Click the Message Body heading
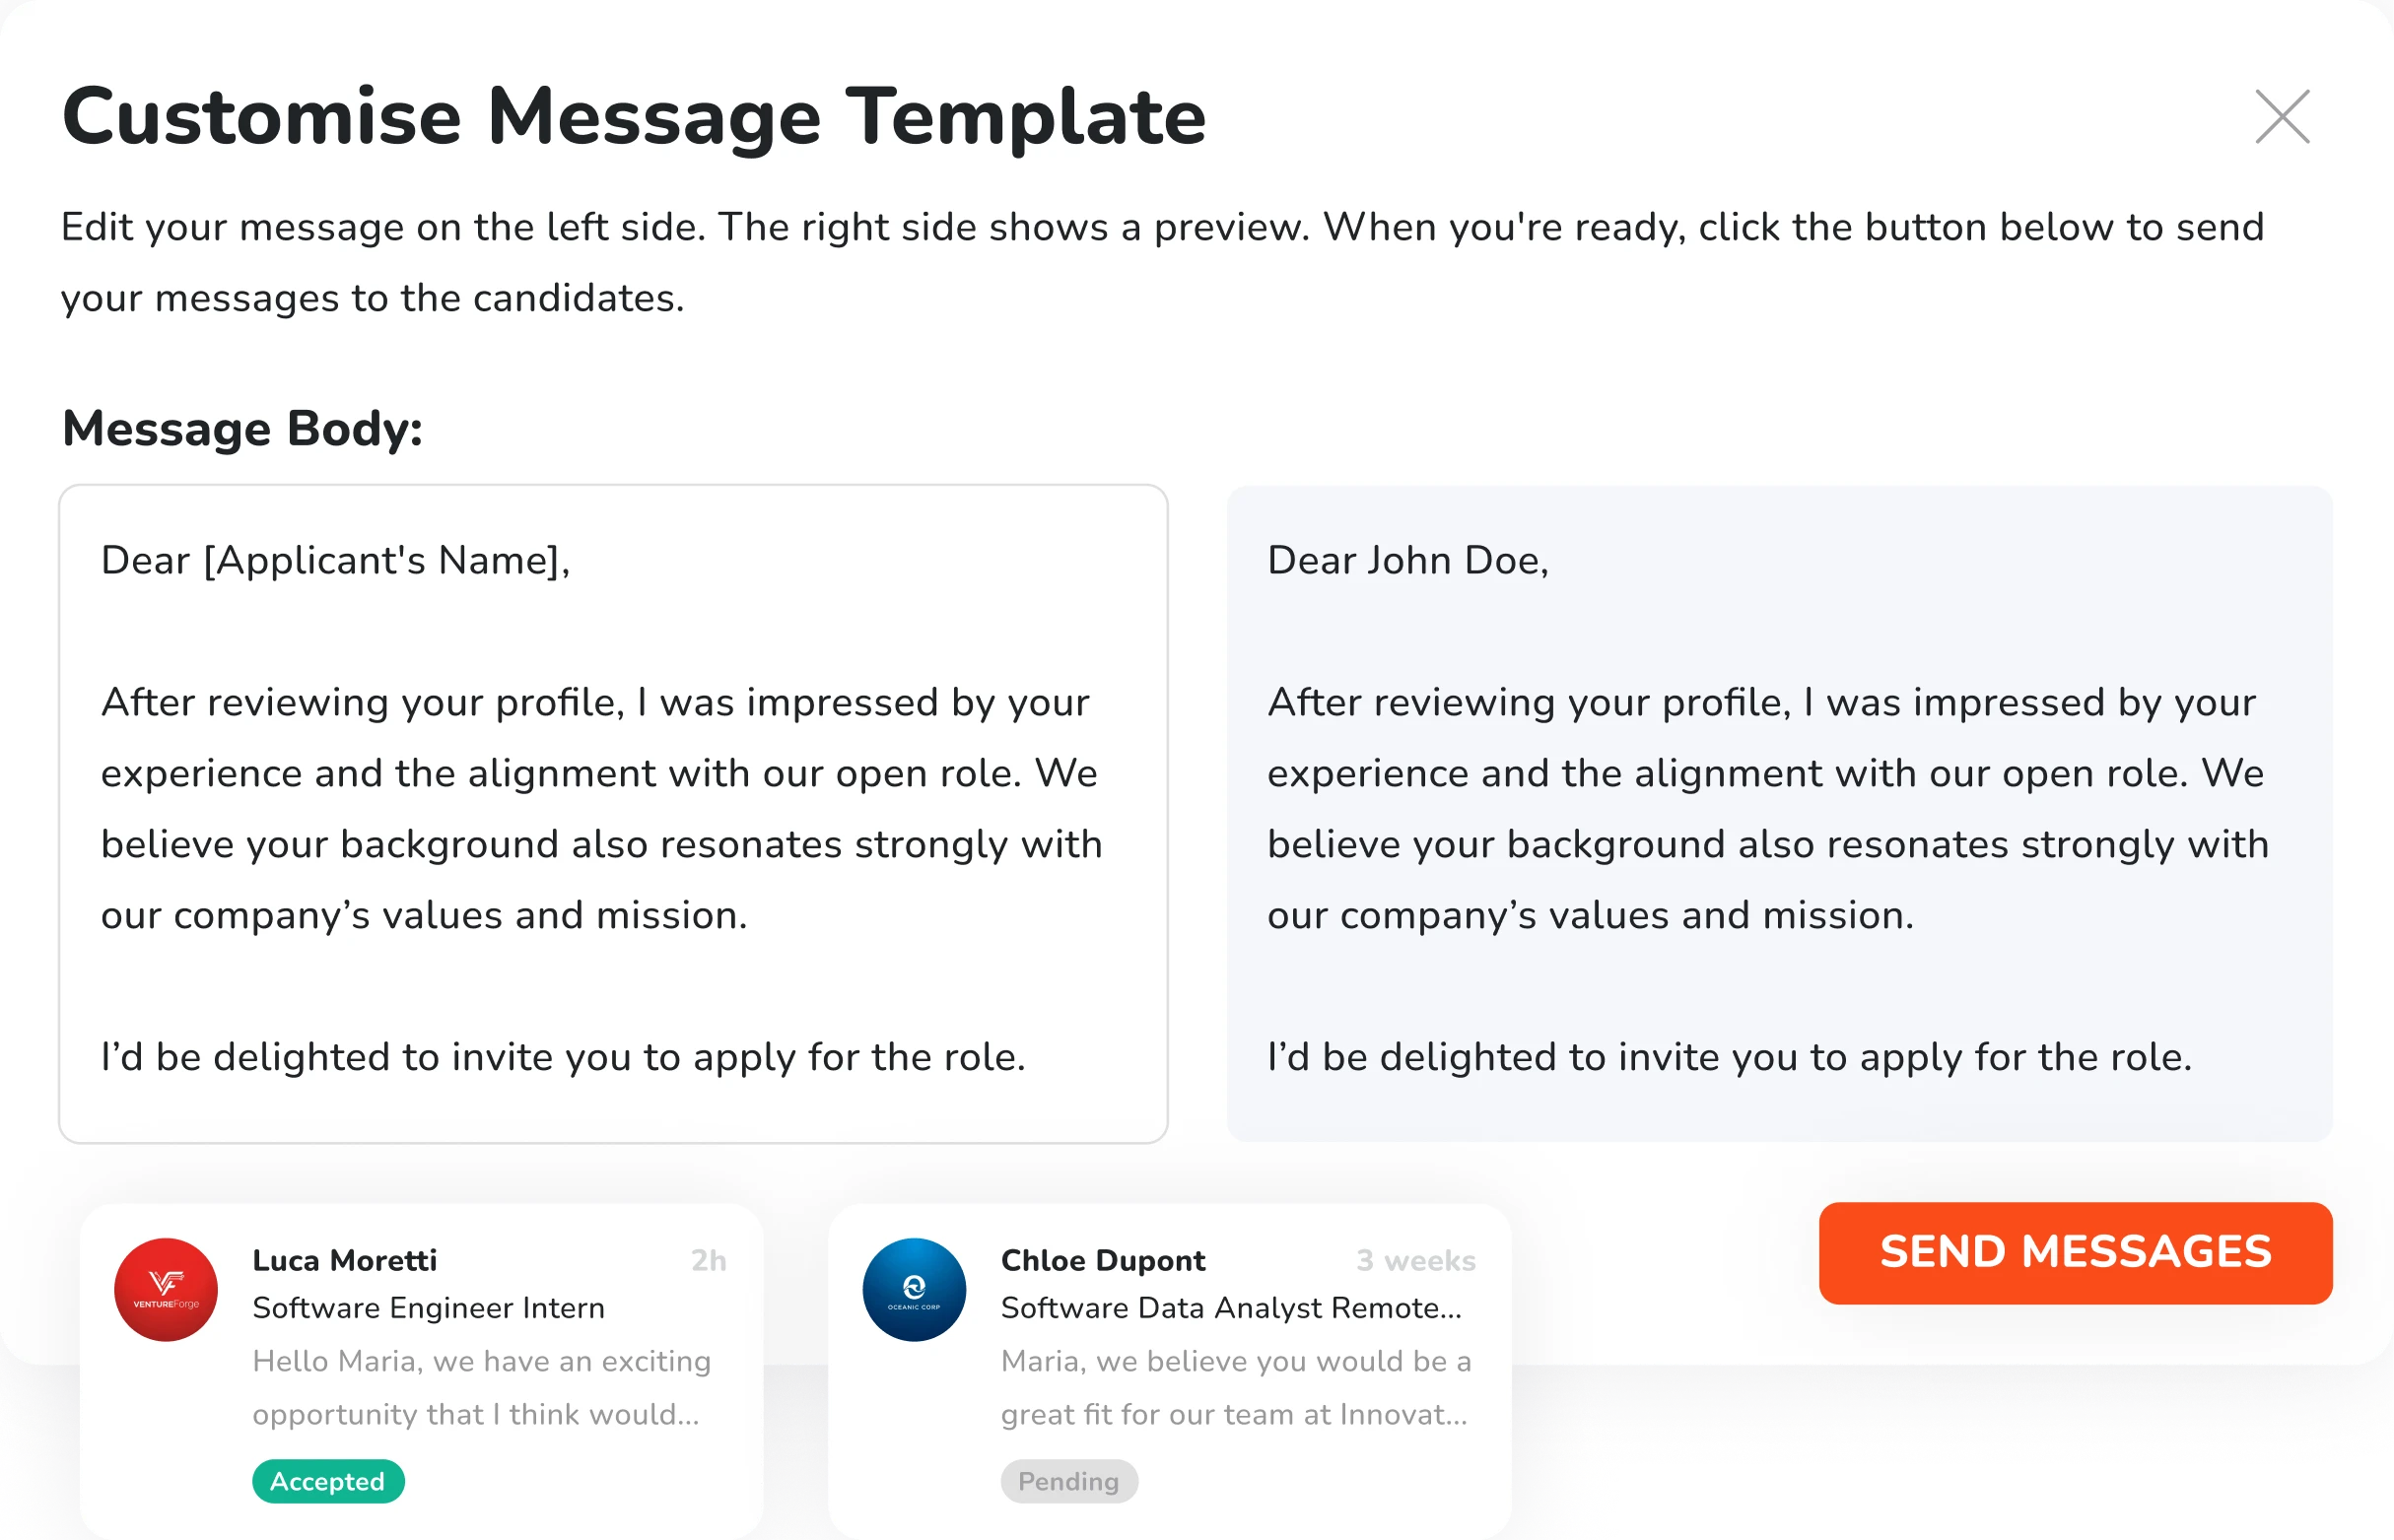The height and width of the screenshot is (1540, 2394). coord(241,428)
